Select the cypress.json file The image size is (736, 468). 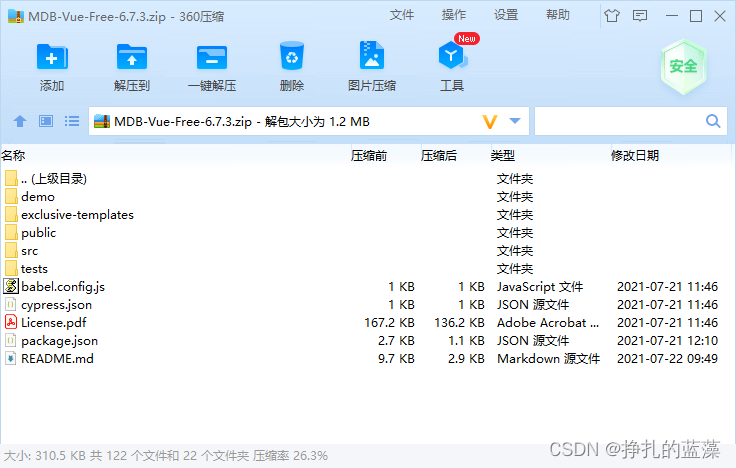366,305
